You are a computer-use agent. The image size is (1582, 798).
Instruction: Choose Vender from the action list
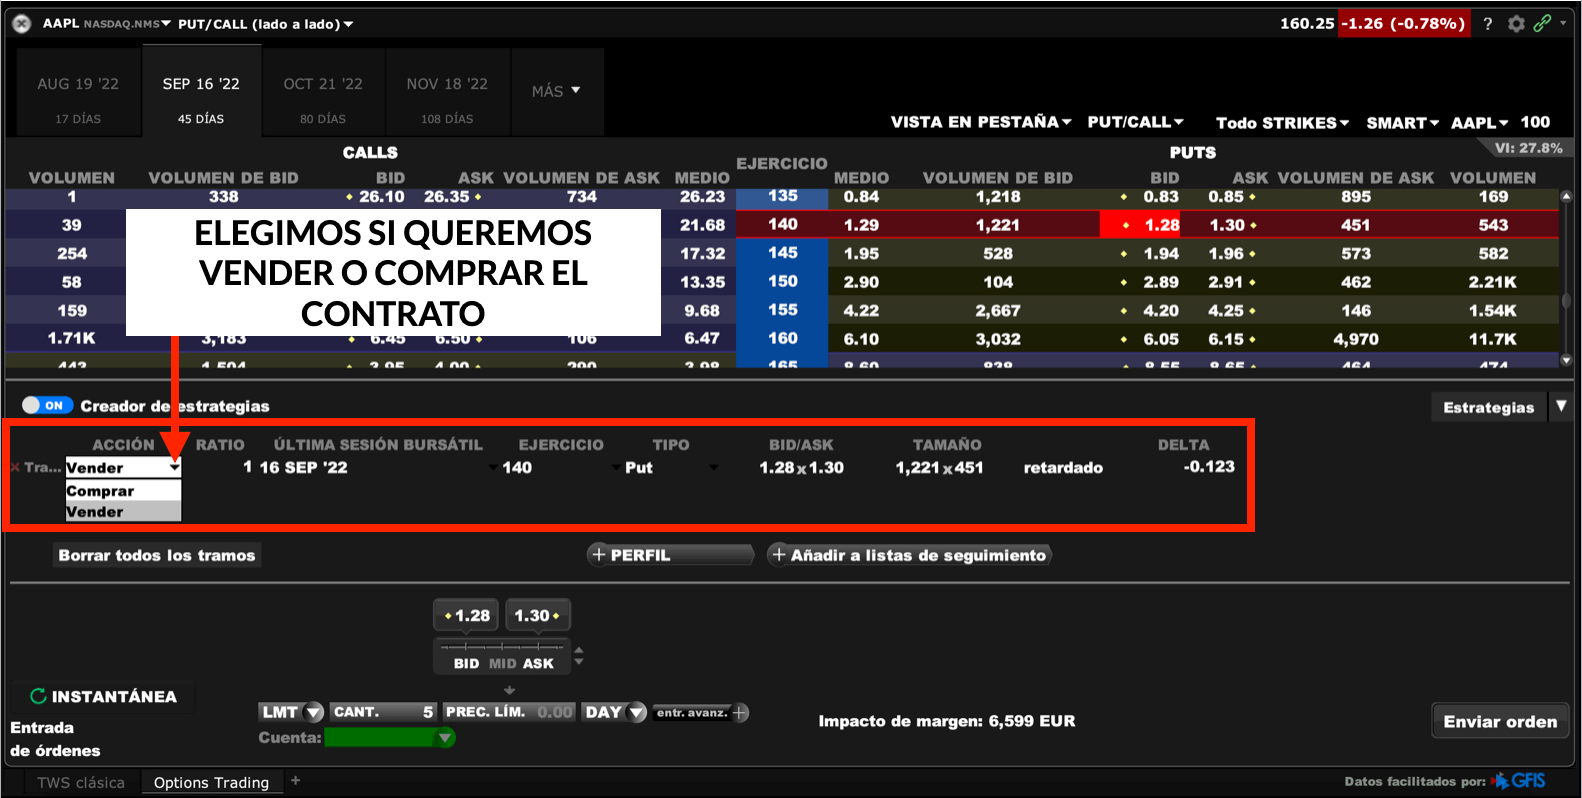[123, 512]
